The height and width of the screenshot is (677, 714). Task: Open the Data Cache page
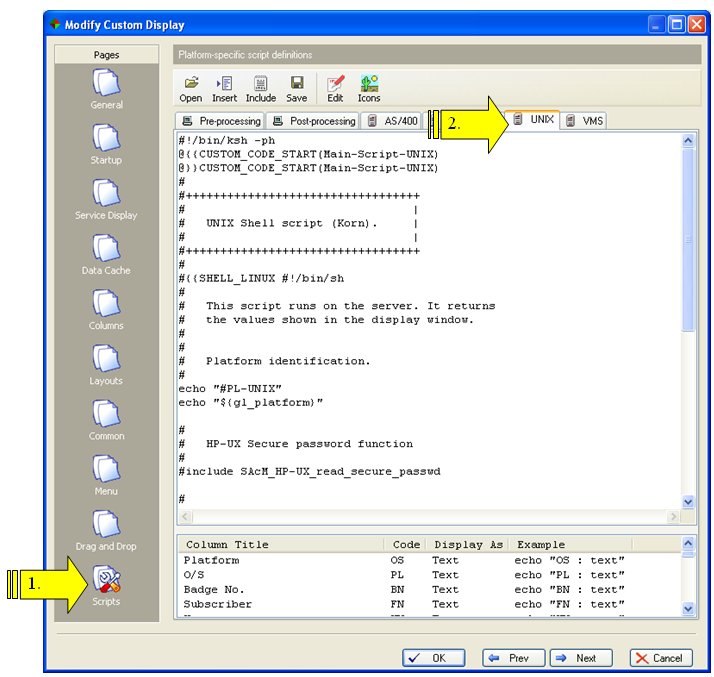[106, 249]
